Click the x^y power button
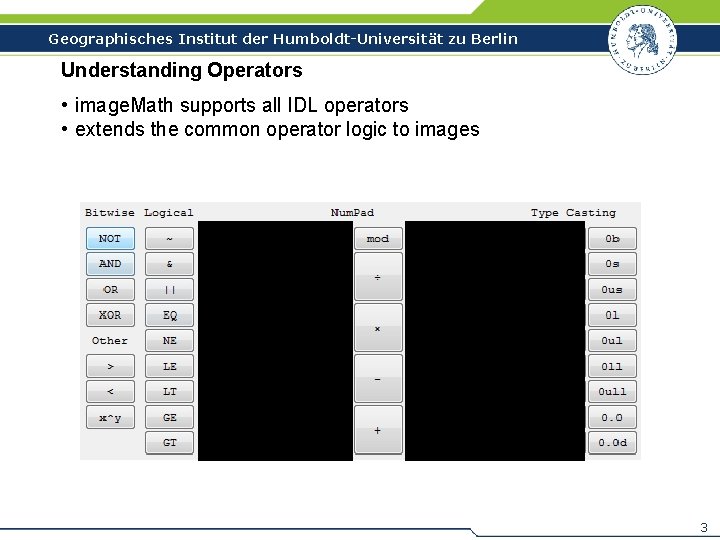This screenshot has height=540, width=720. tap(110, 417)
